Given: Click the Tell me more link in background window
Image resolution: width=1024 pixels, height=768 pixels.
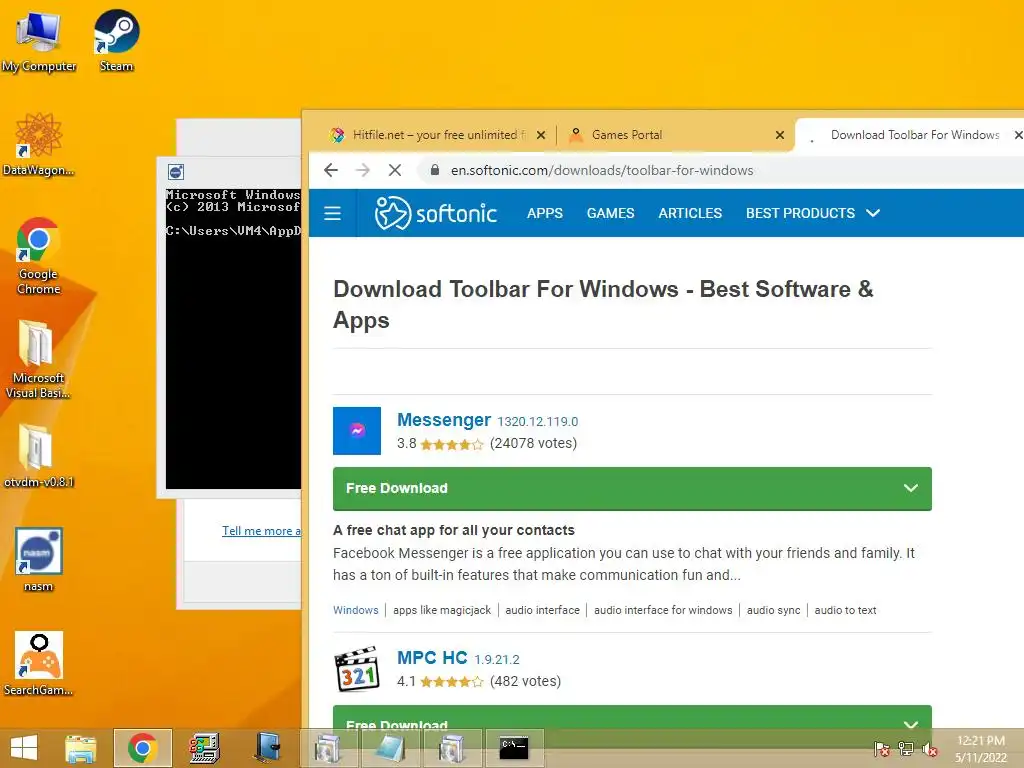Looking at the screenshot, I should click(261, 531).
